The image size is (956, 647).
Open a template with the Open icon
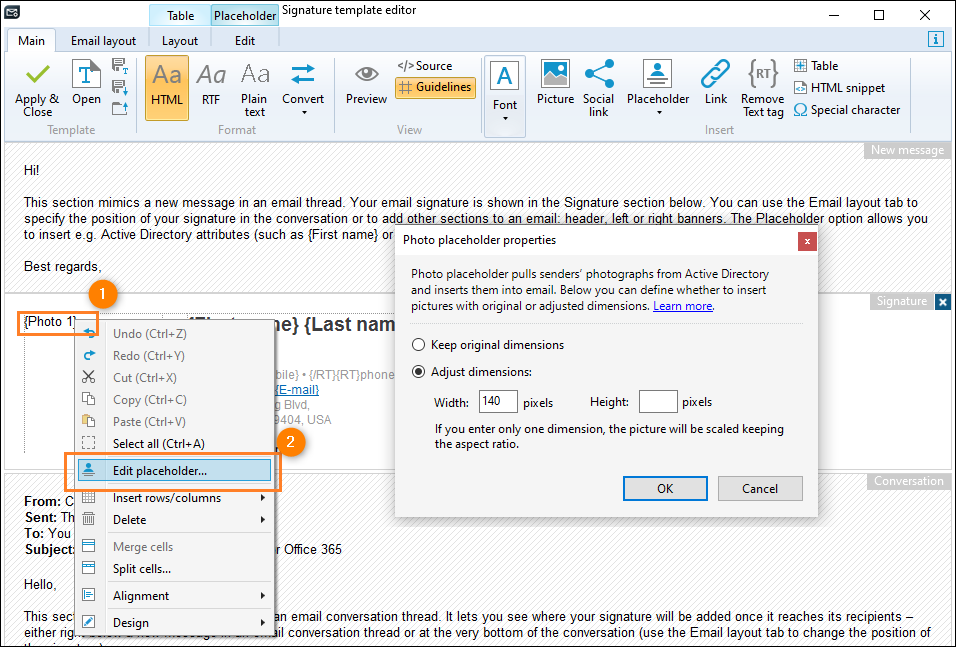click(x=87, y=82)
